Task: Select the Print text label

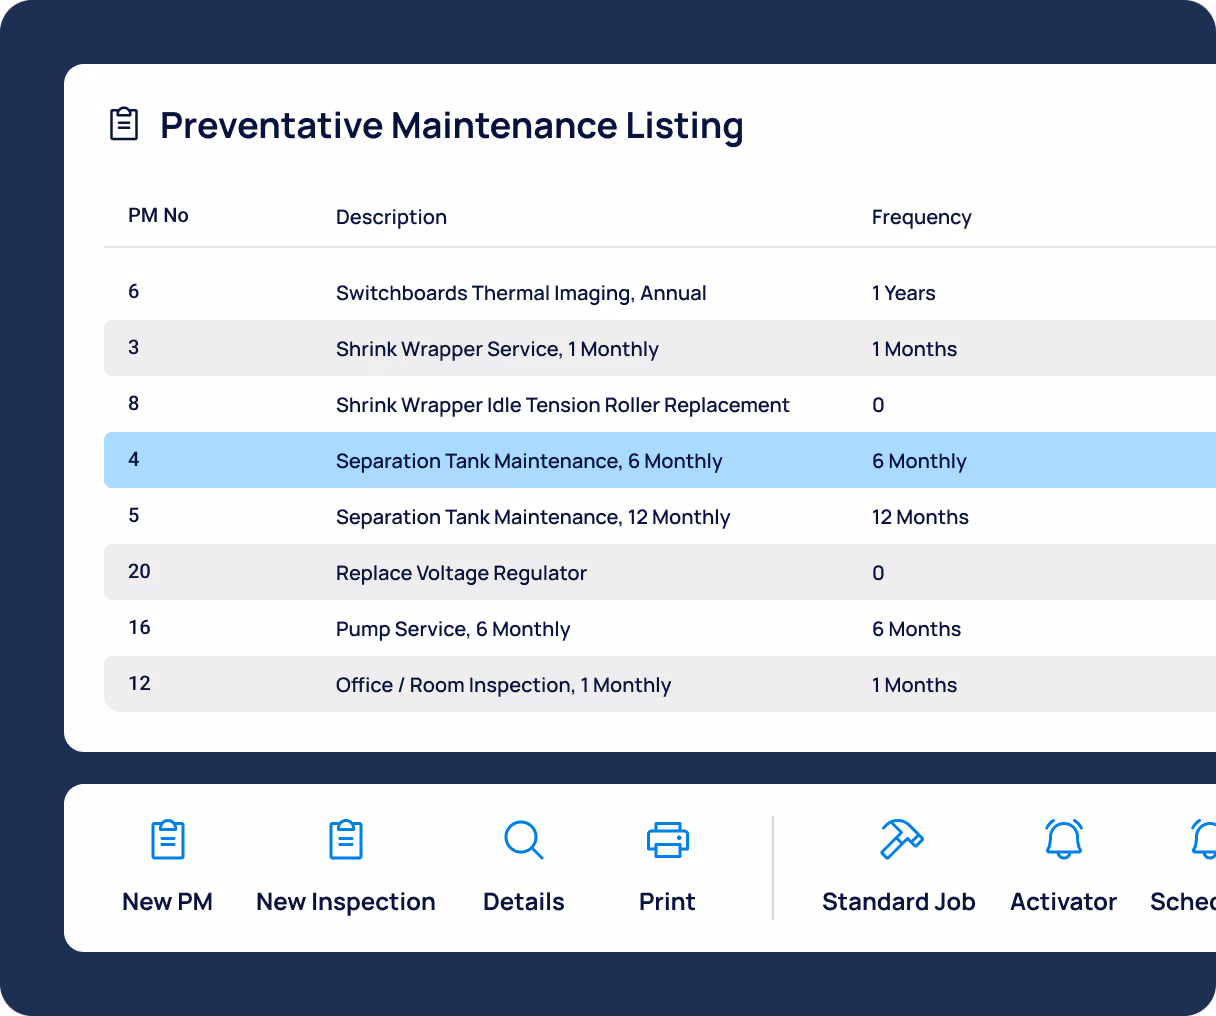Action: (667, 902)
